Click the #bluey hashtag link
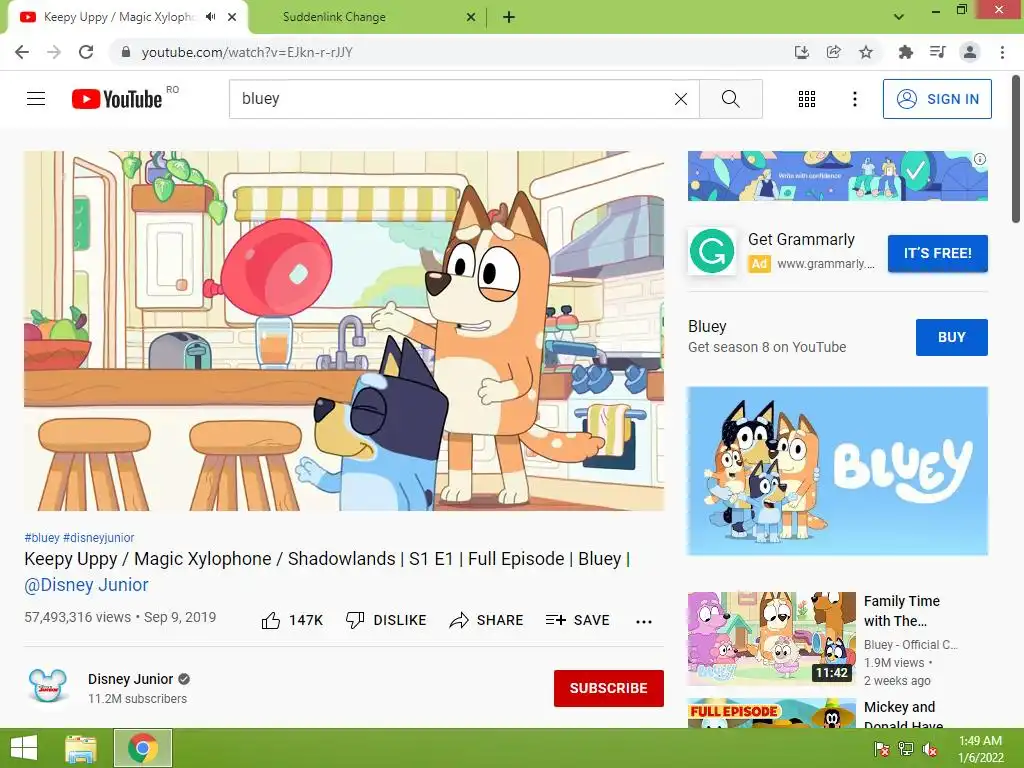1024x768 pixels. tap(42, 537)
